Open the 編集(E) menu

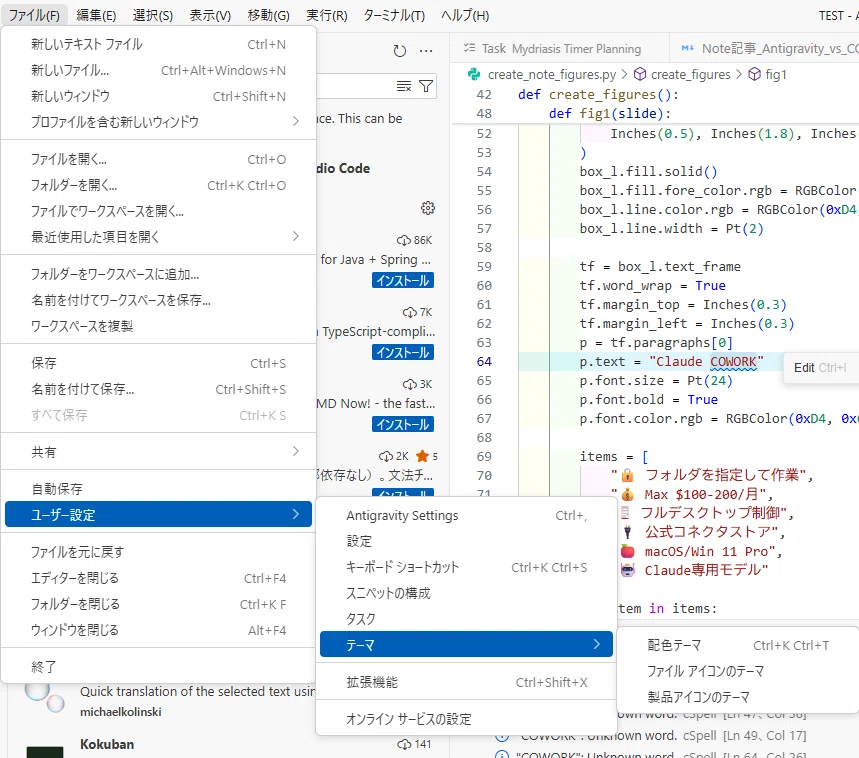pos(96,15)
